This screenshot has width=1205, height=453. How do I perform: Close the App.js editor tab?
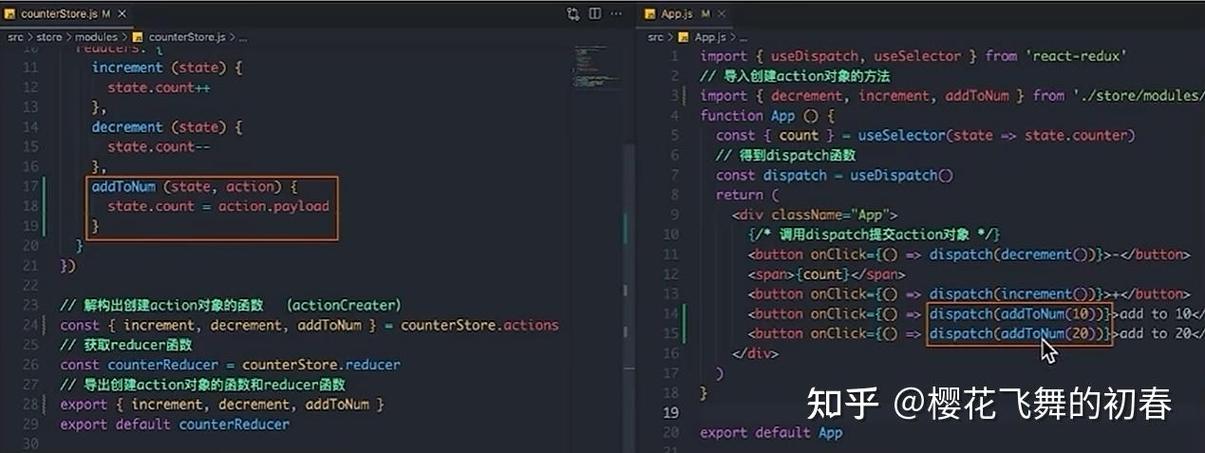click(x=722, y=14)
